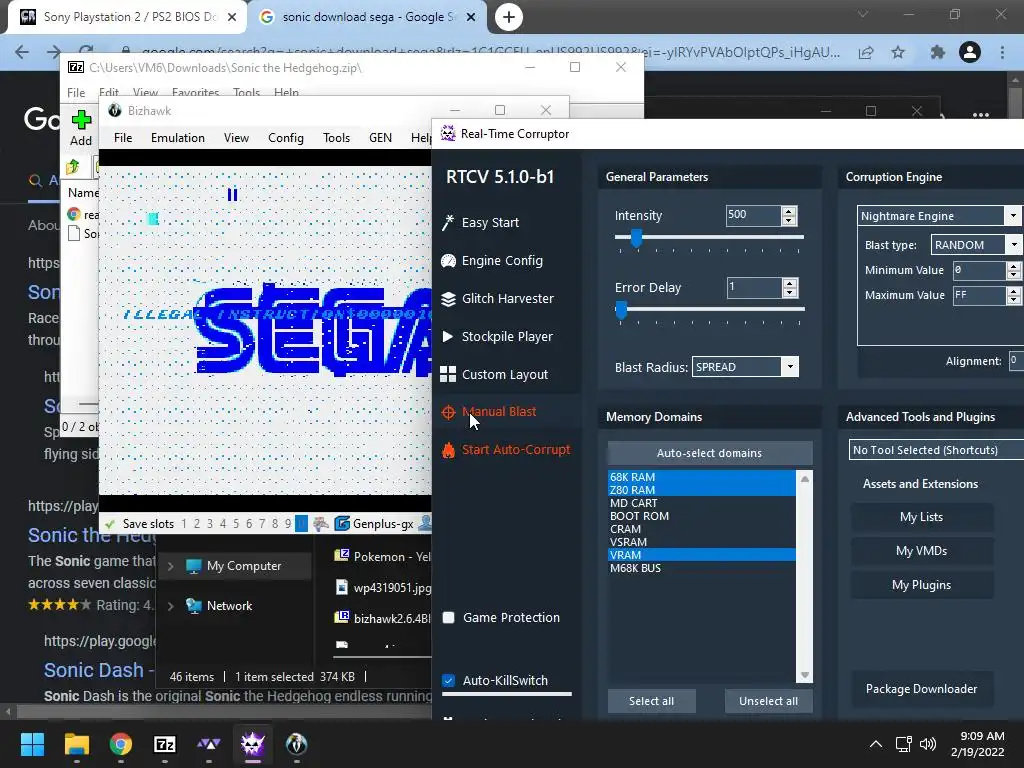Click the Error Delay slider handle

[621, 310]
